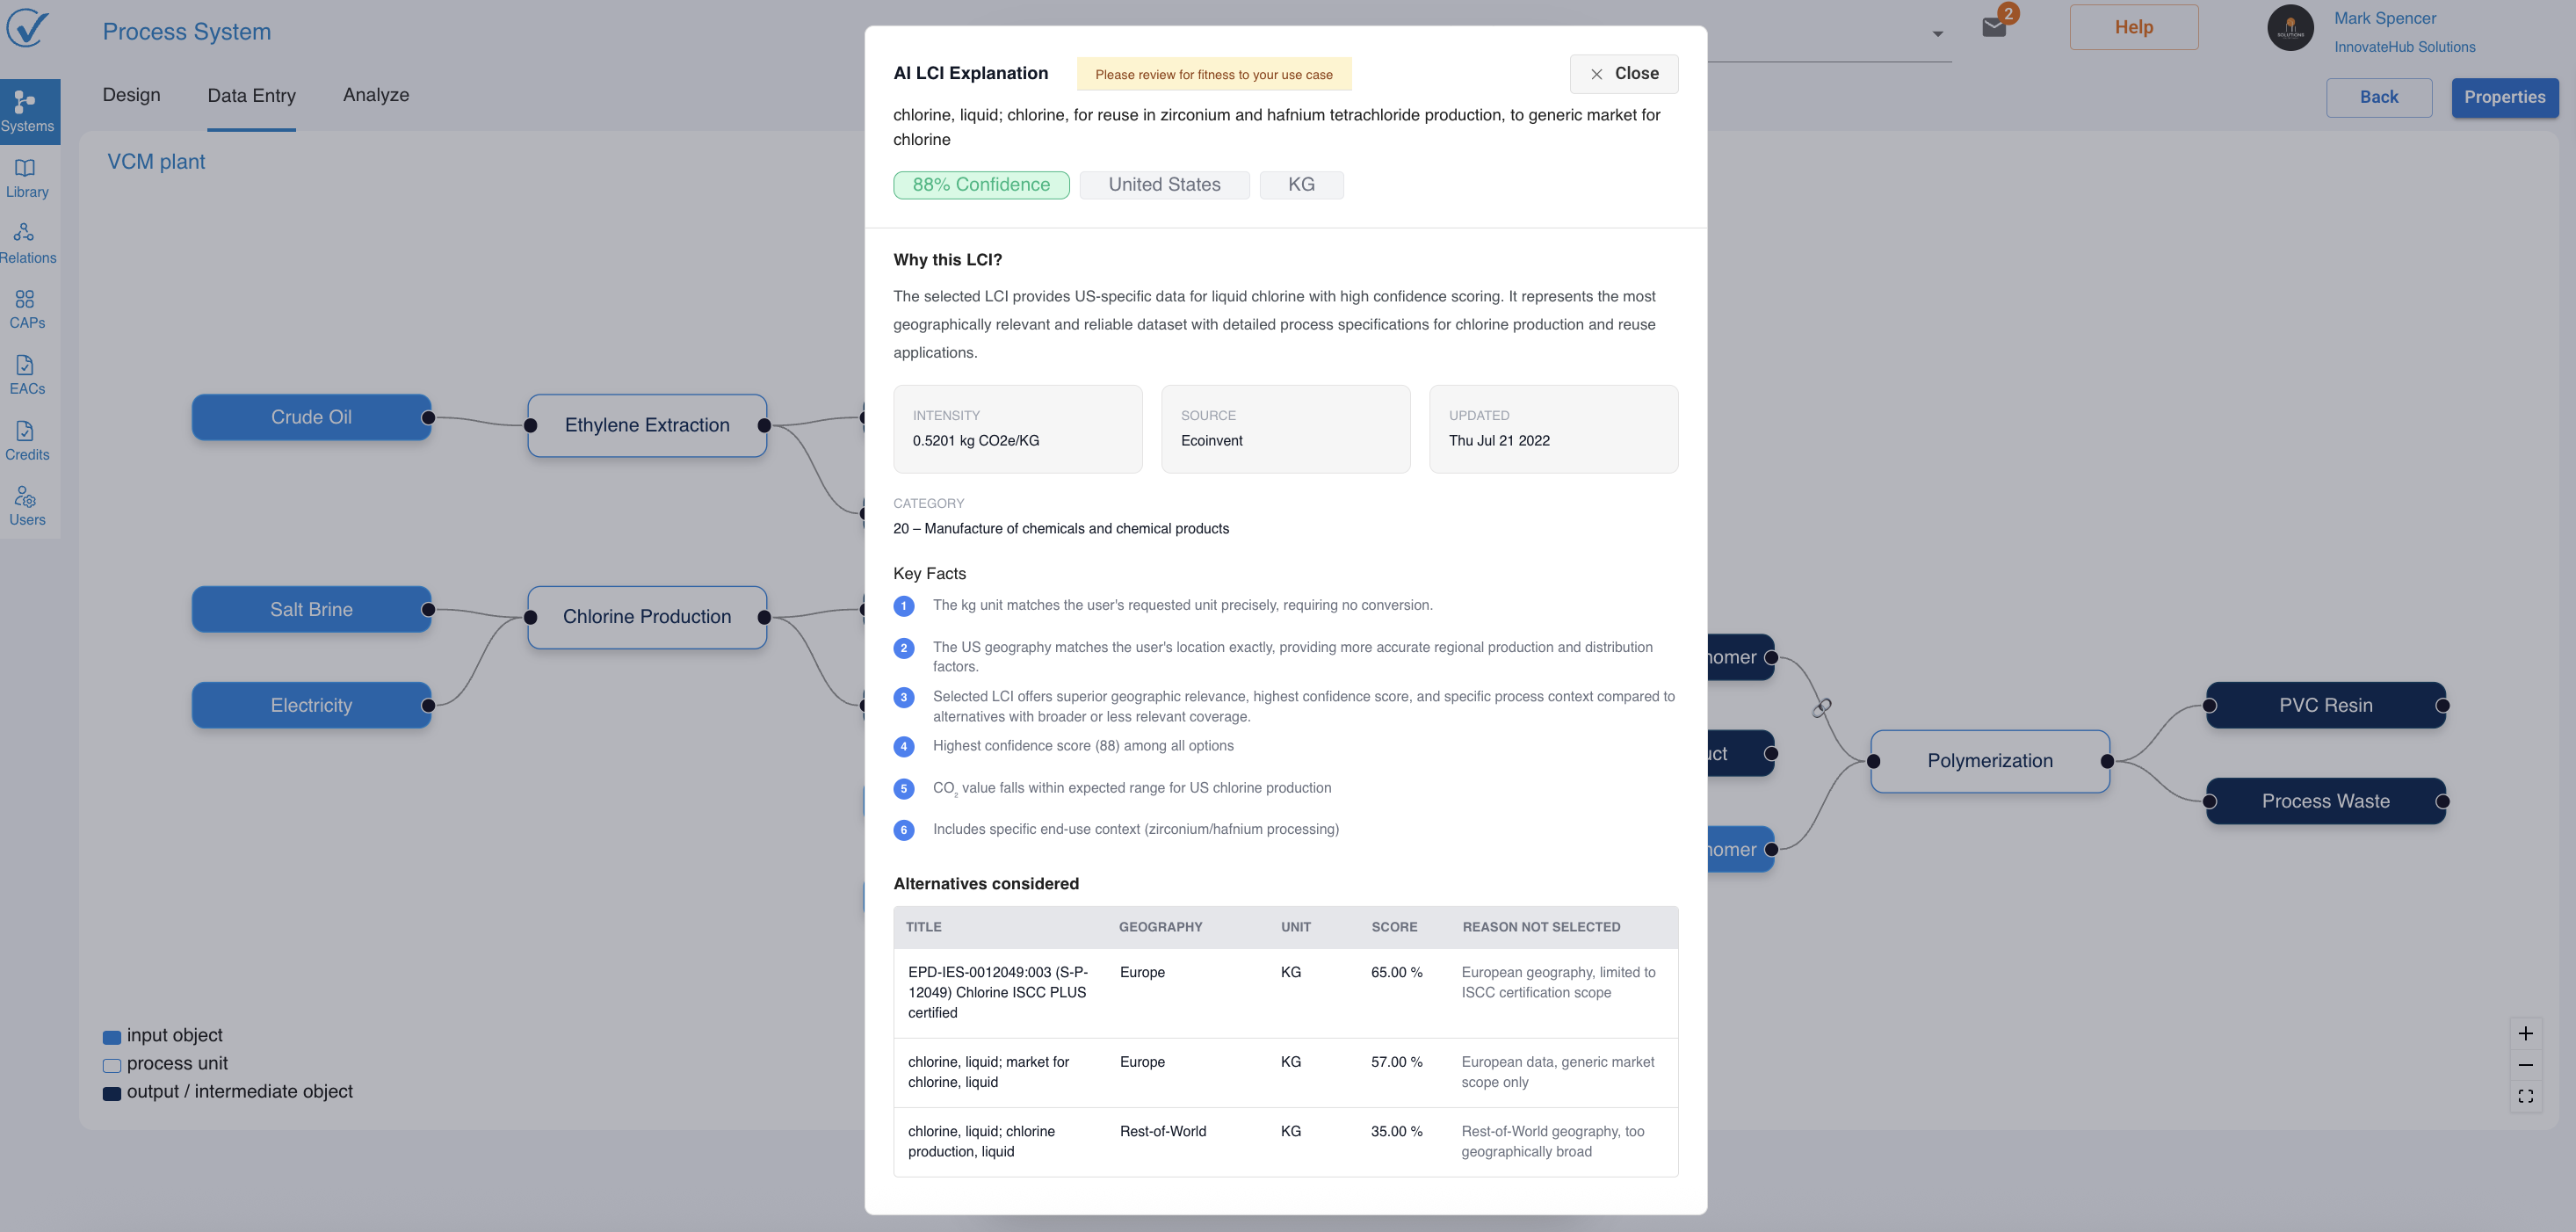The width and height of the screenshot is (2576, 1232).
Task: Switch to the Analyze tab
Action: (376, 95)
